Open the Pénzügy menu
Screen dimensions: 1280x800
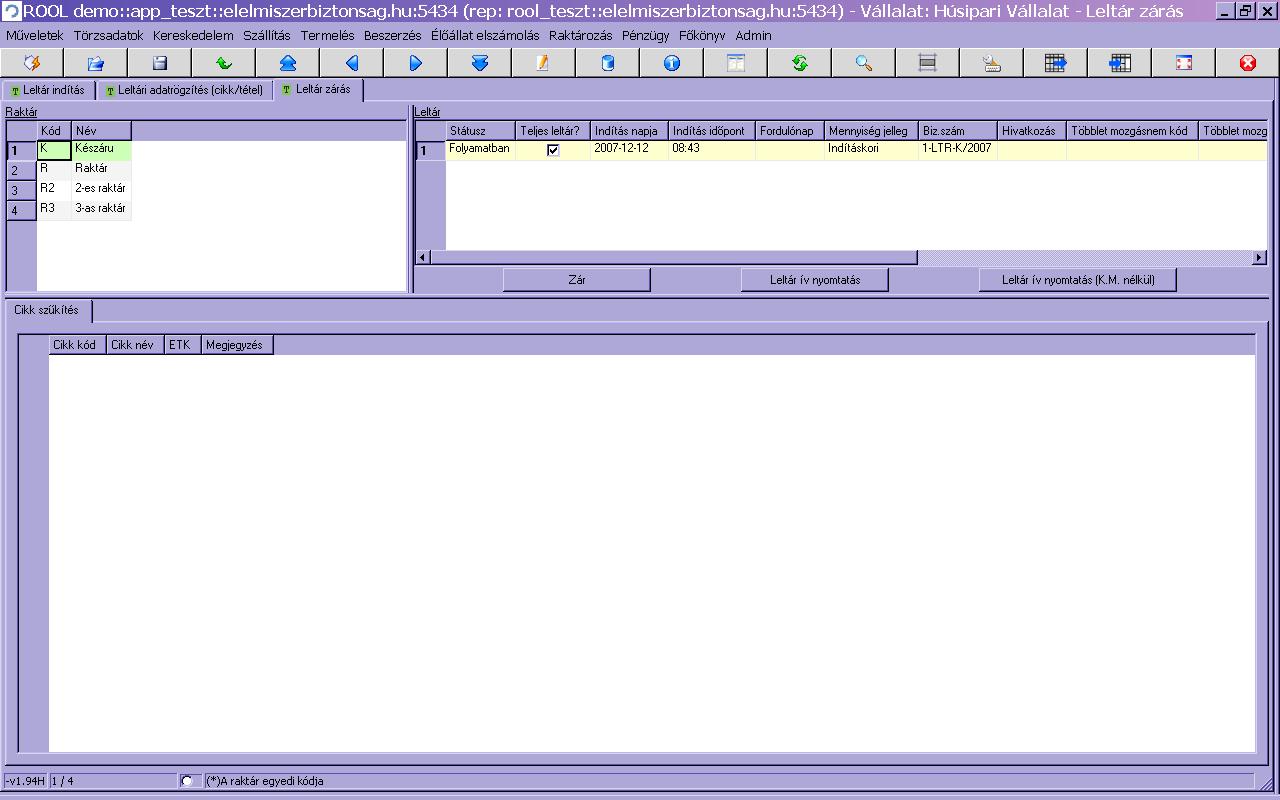(645, 35)
